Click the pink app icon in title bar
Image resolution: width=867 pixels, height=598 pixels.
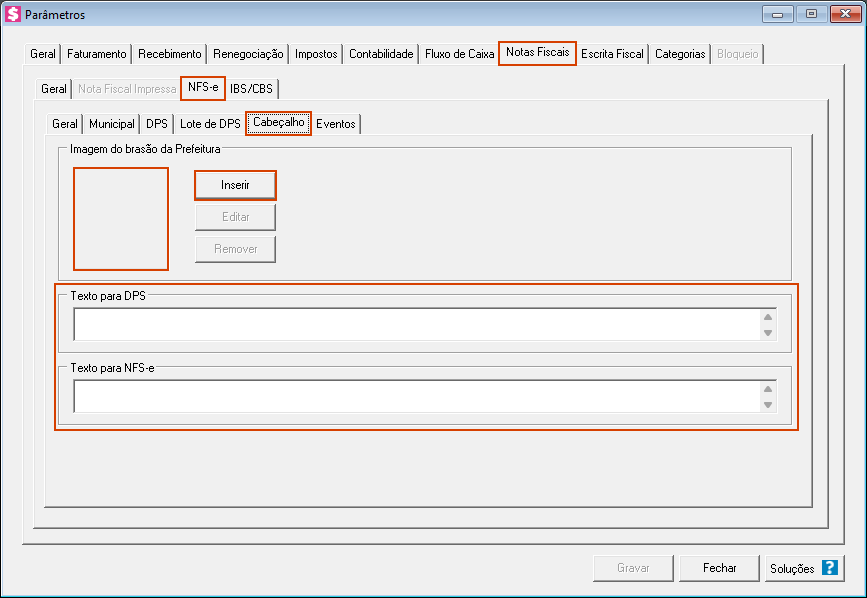pyautogui.click(x=13, y=14)
